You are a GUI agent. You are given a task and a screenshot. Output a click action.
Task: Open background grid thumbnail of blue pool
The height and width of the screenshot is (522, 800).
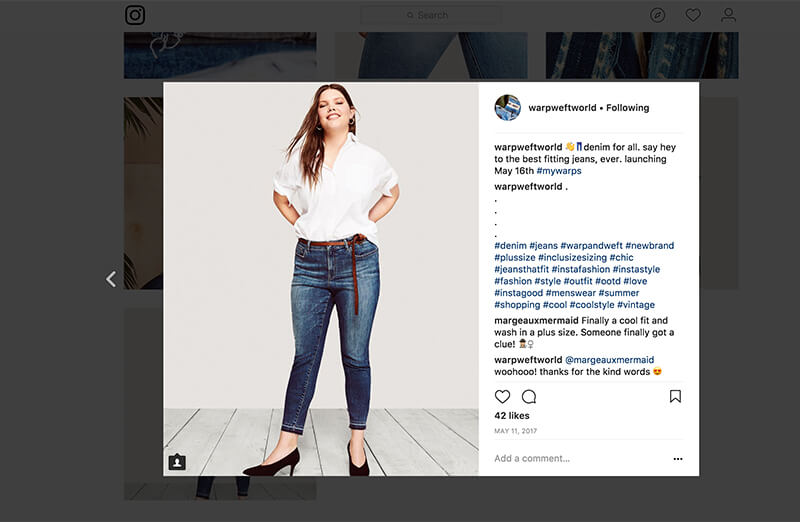coord(220,55)
